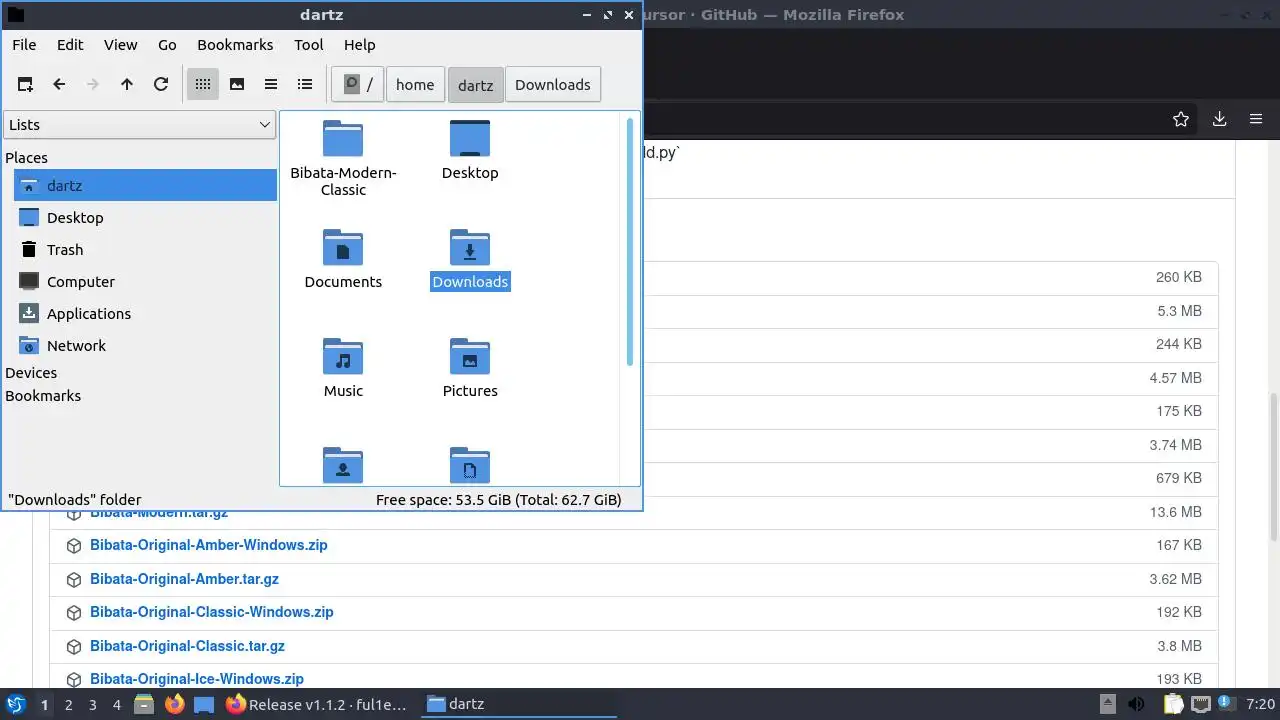Download Bibata-Original-Amber.tar.gz
This screenshot has width=1280, height=720.
pos(184,579)
